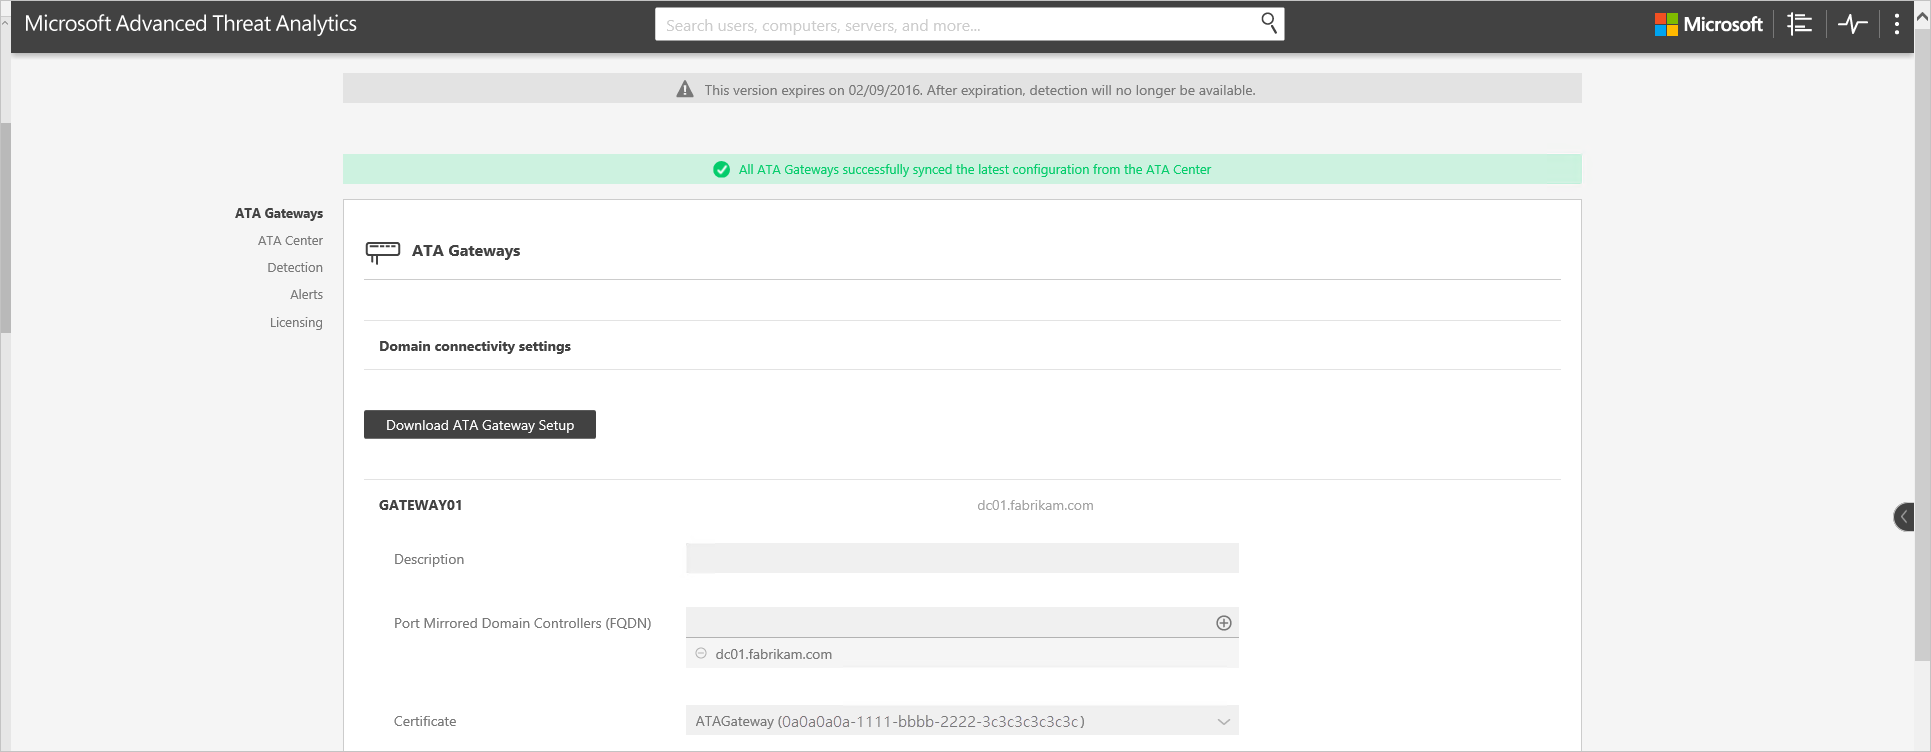The width and height of the screenshot is (1931, 752).
Task: Click the version expiration notice text
Action: tap(979, 90)
